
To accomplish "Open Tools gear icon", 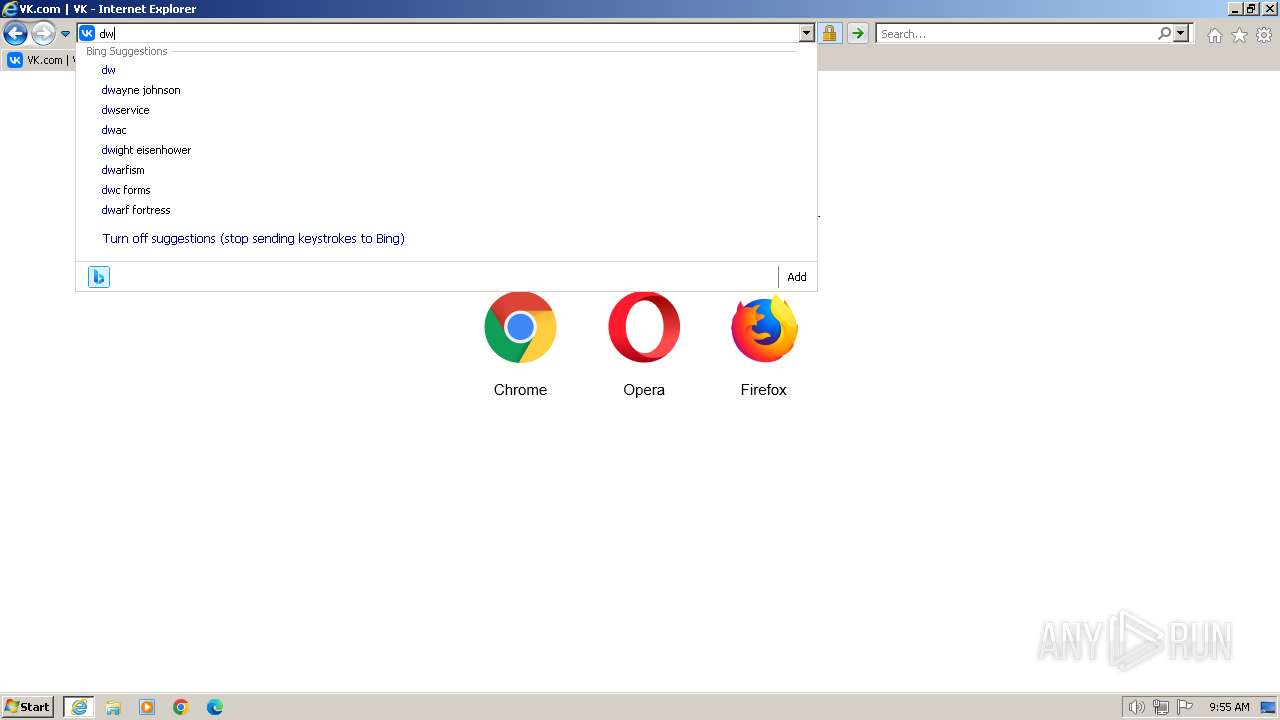I will click(1264, 35).
